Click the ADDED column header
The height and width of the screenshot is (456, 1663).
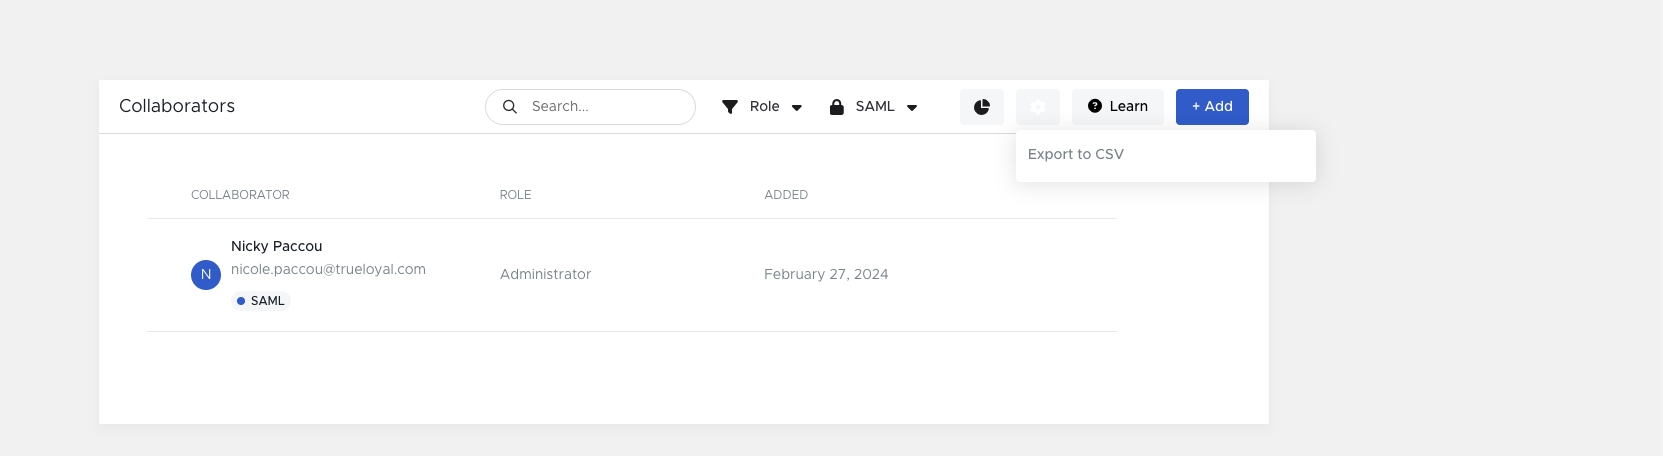[786, 195]
